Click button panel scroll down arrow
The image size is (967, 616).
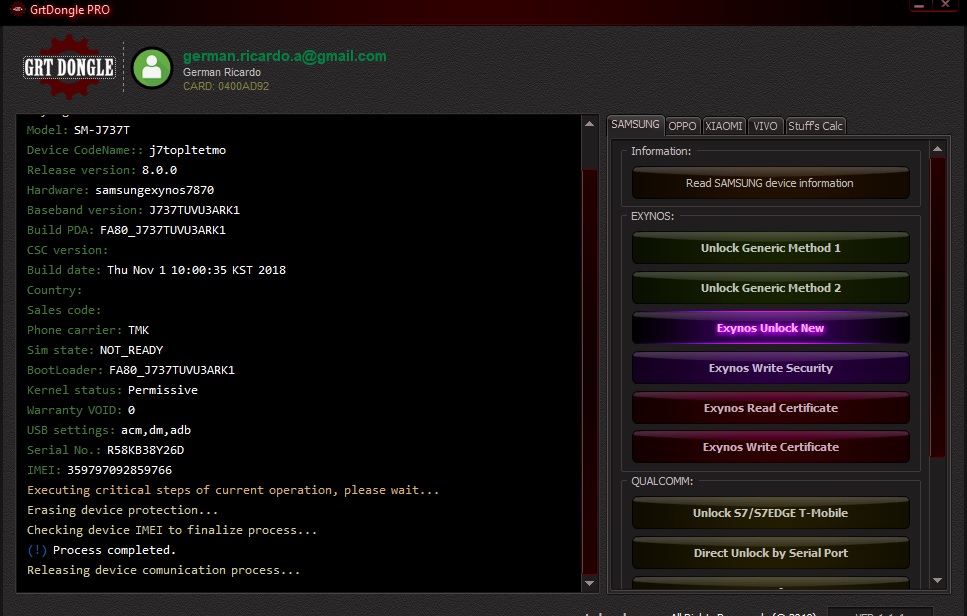[937, 580]
